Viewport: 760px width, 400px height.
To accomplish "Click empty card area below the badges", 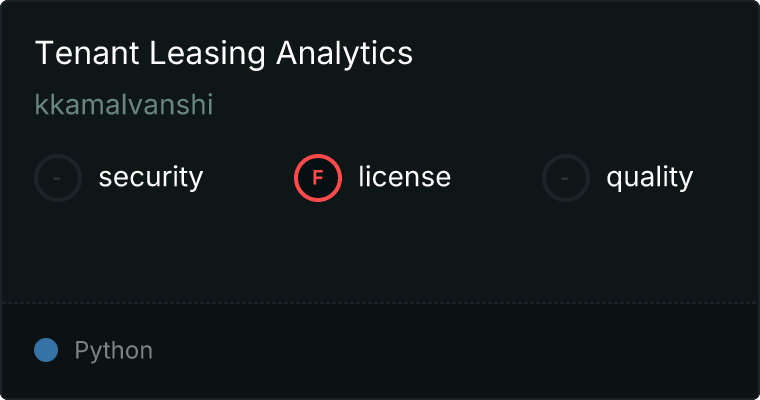I will coord(380,250).
